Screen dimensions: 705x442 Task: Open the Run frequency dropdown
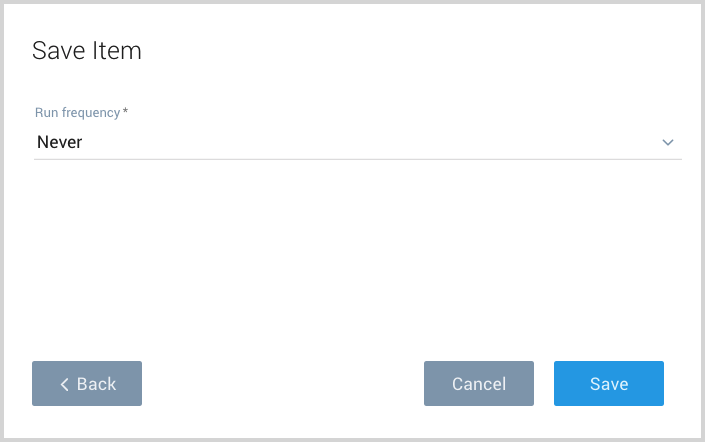coord(357,143)
